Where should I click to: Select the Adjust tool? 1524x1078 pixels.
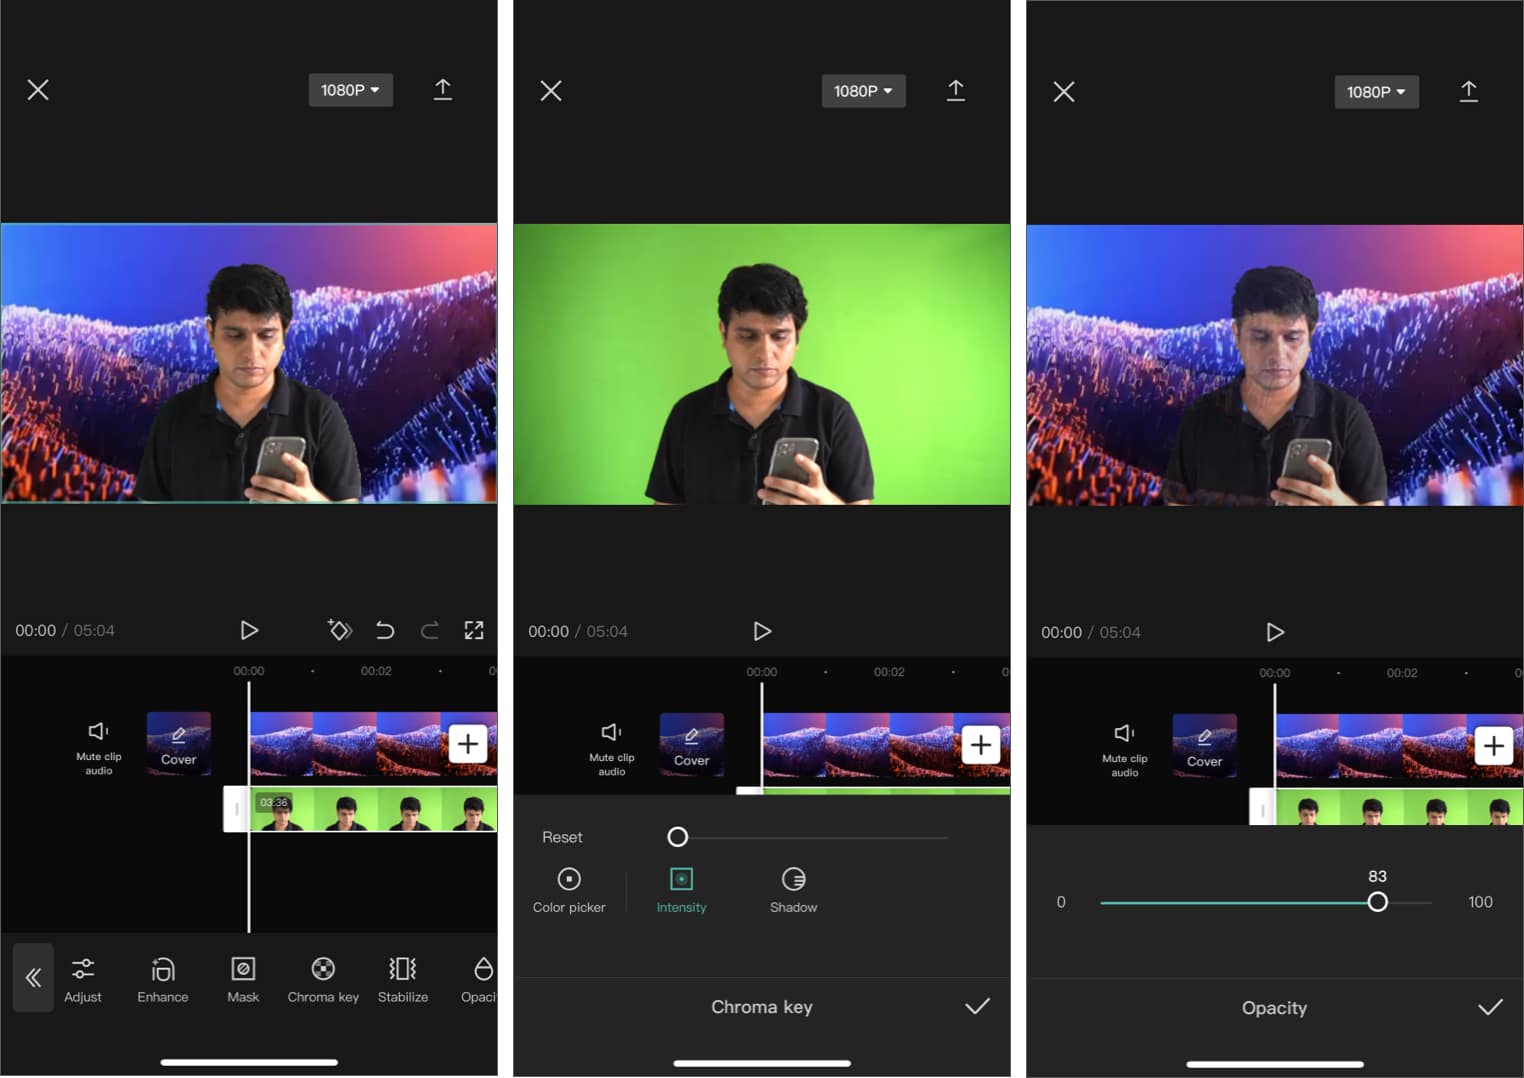[83, 978]
